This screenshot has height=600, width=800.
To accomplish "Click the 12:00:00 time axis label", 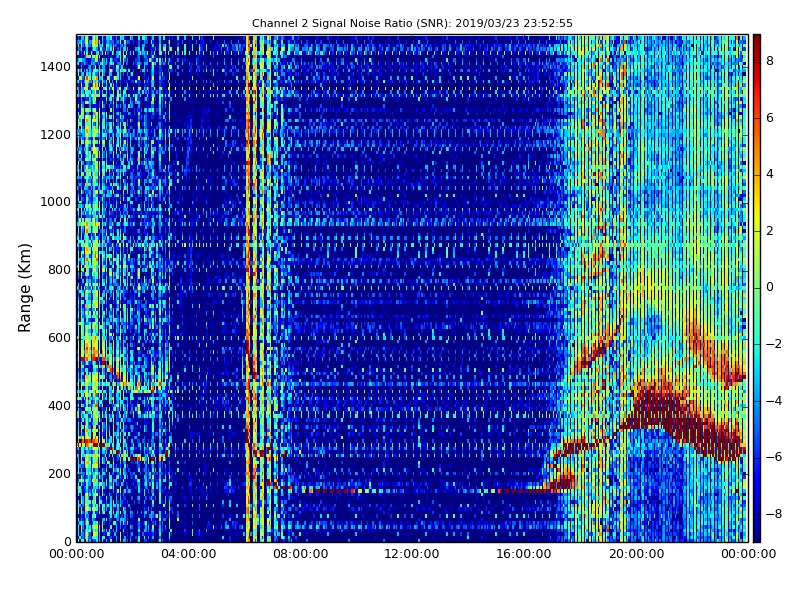I will (x=412, y=554).
